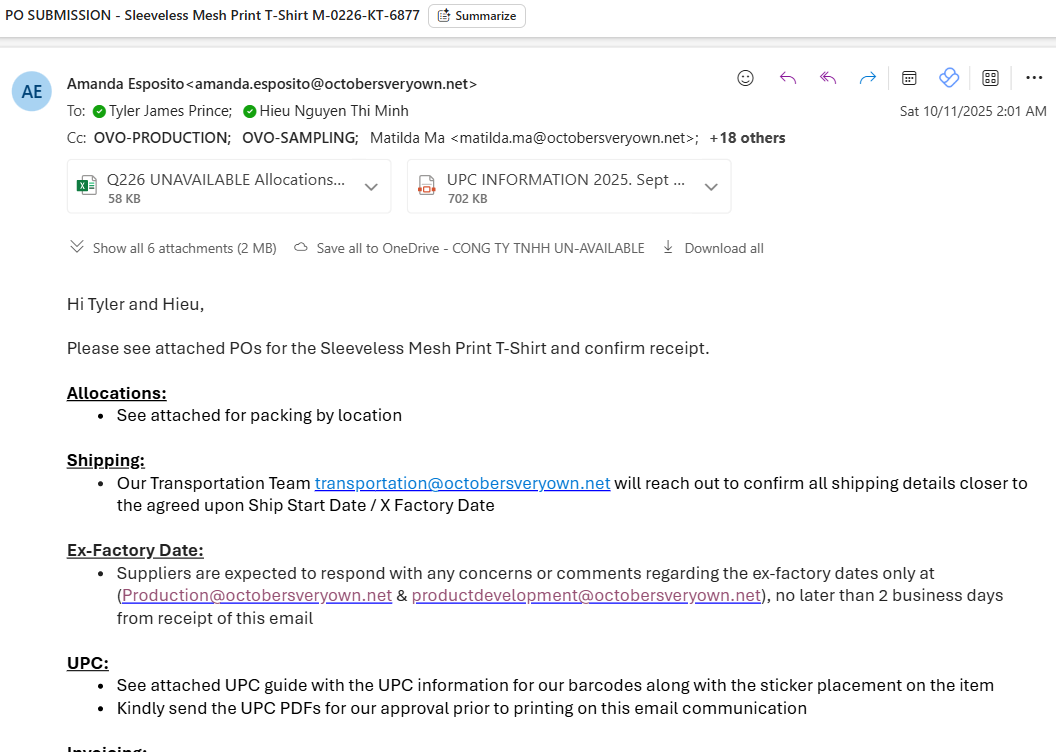Image resolution: width=1056 pixels, height=752 pixels.
Task: Click the AE sender avatar
Action: [32, 92]
